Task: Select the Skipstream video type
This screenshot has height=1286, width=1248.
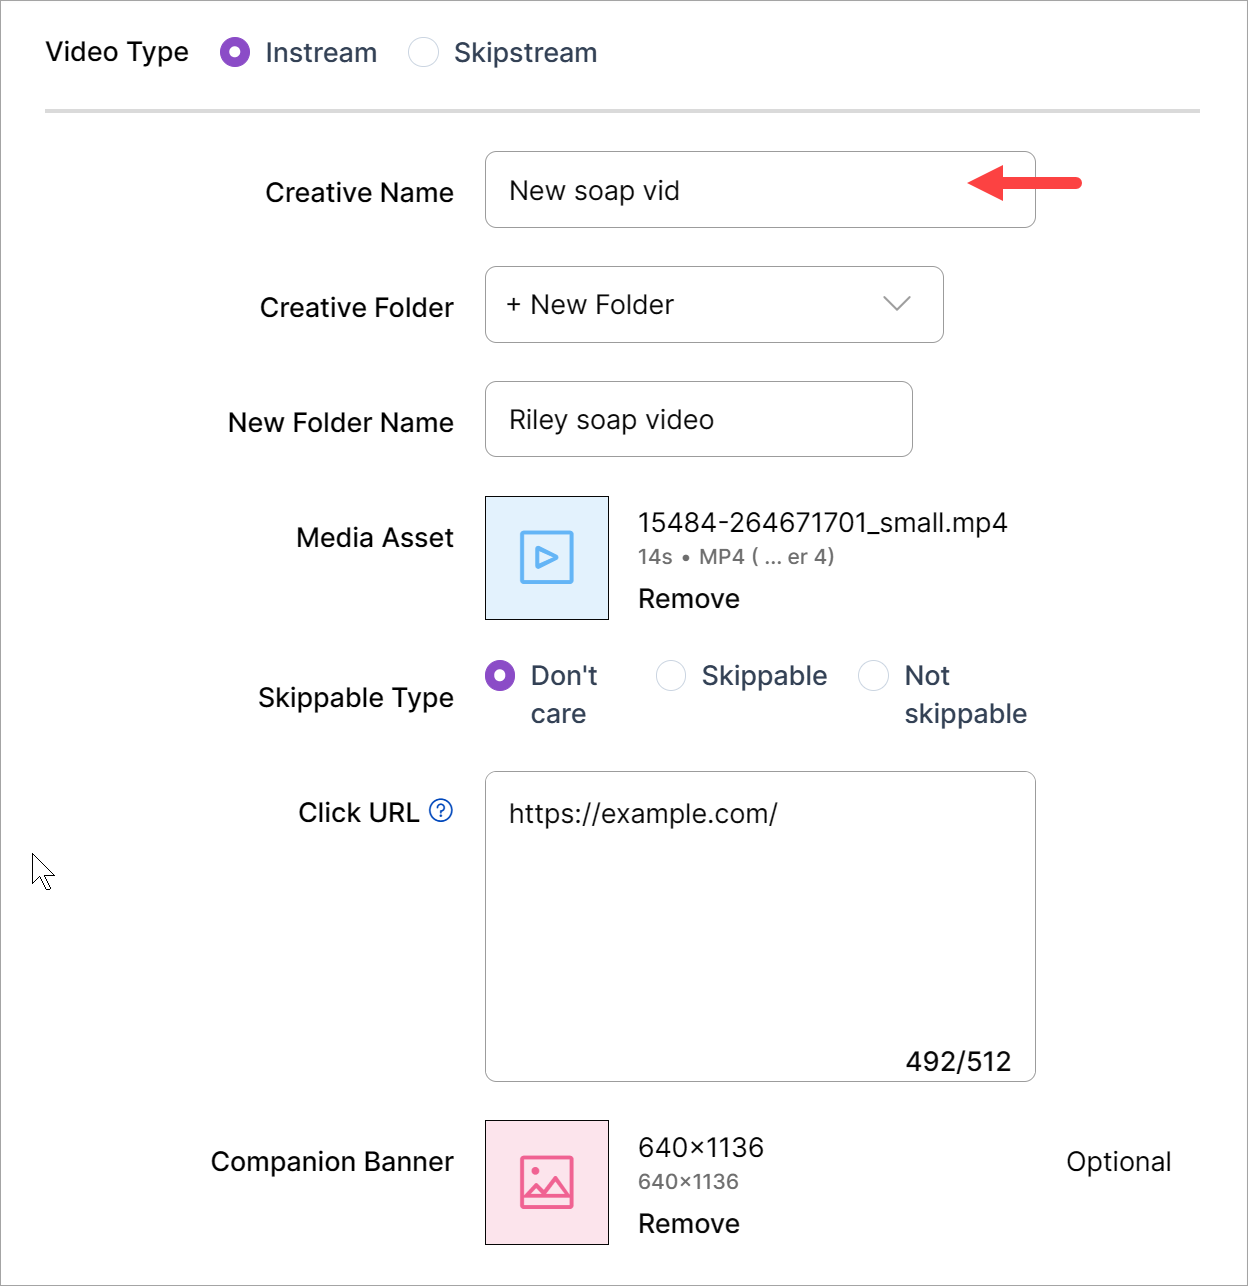Action: tap(424, 53)
